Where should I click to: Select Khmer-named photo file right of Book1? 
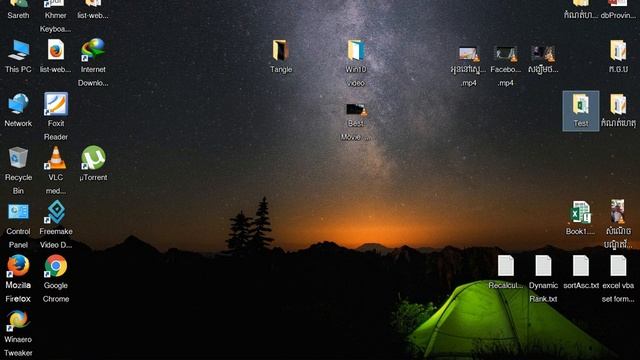[x=618, y=224]
